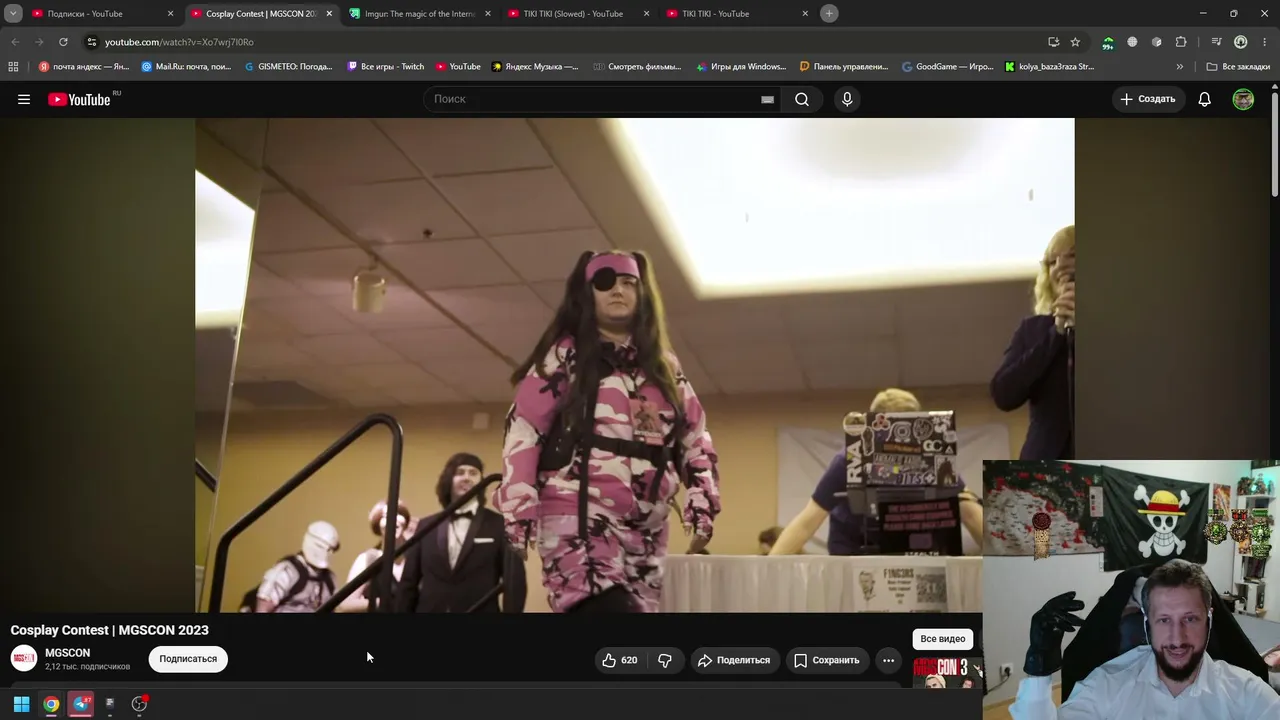View site information for youtube.com
The width and height of the screenshot is (1280, 720).
pyautogui.click(x=92, y=42)
